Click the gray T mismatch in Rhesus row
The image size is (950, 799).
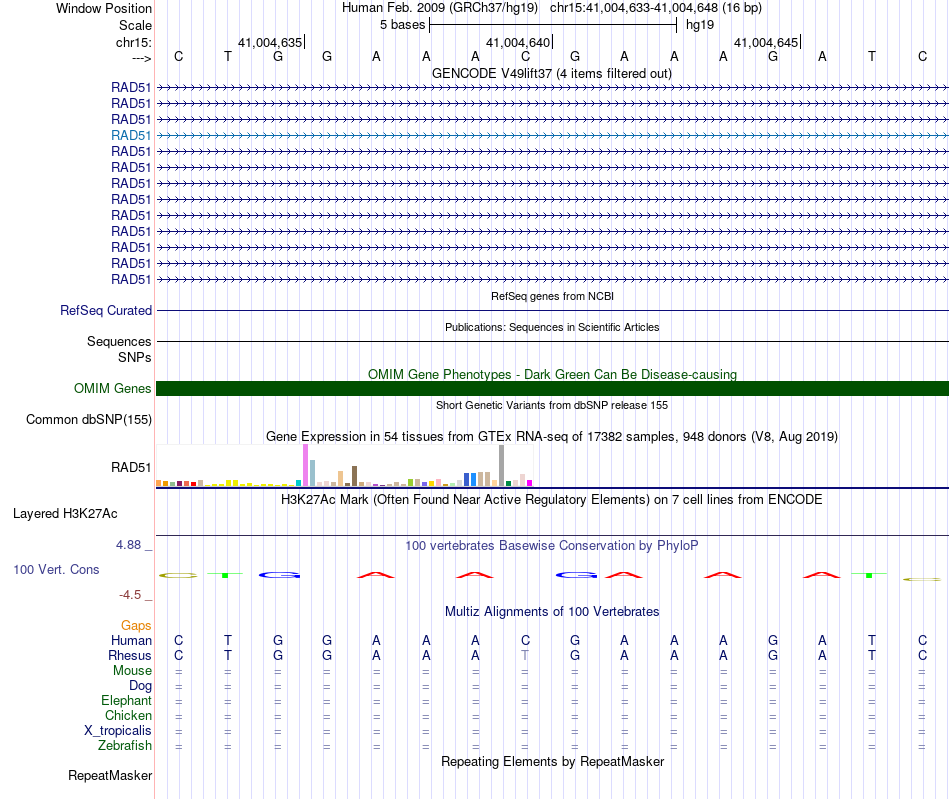(525, 655)
